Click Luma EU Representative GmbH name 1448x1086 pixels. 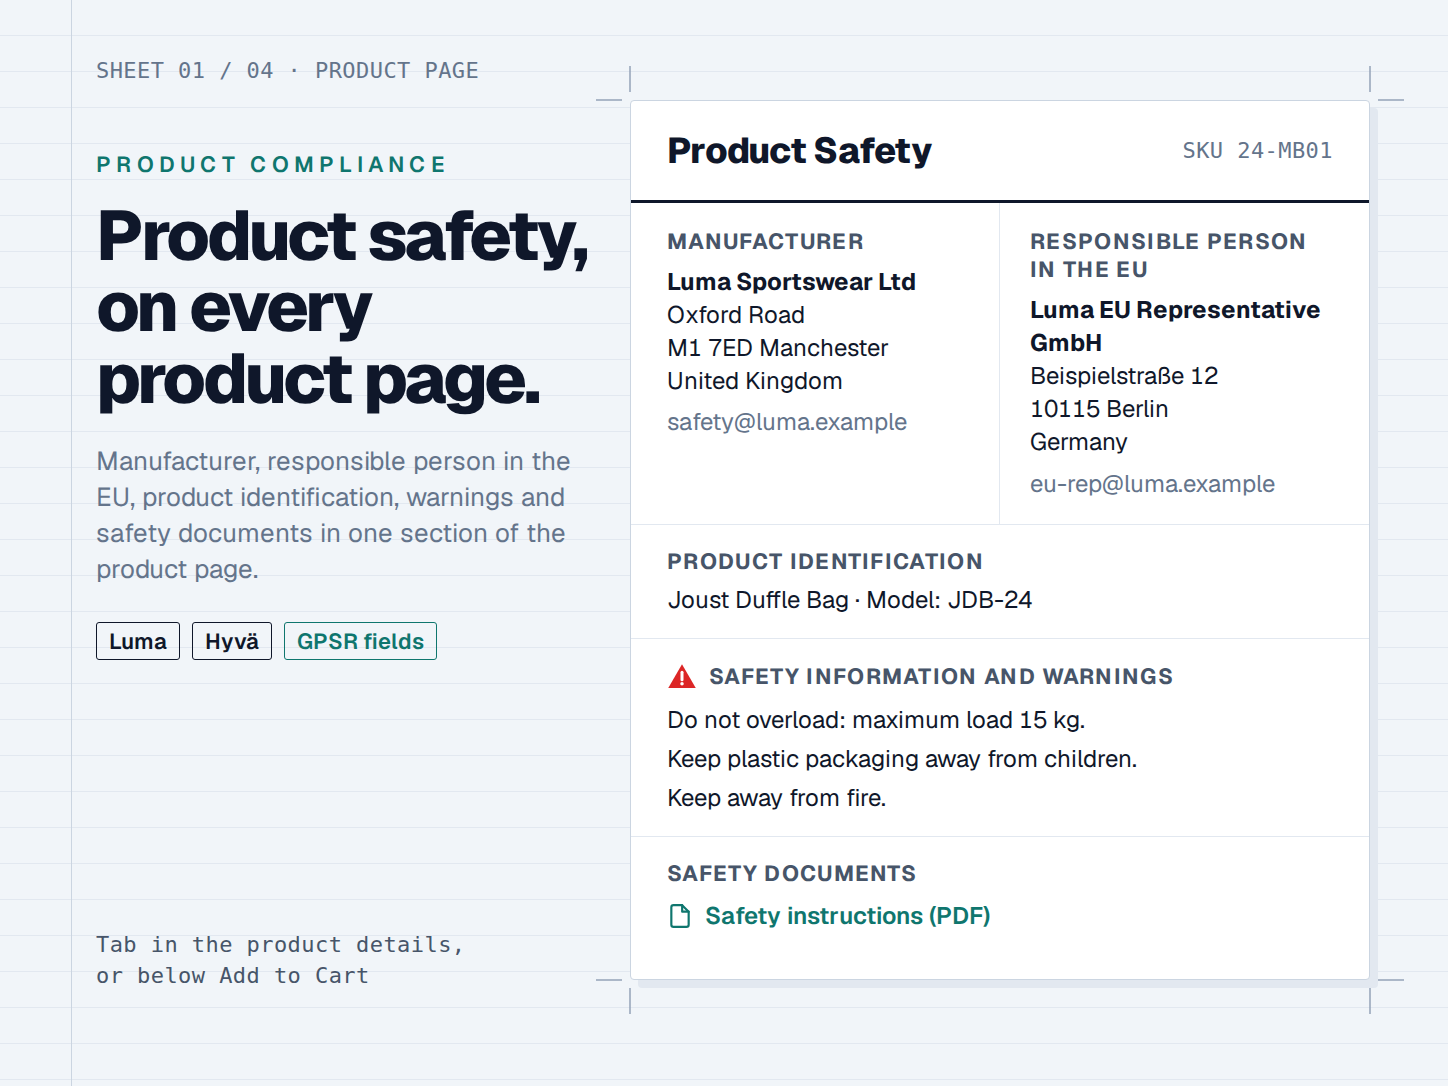1175,326
